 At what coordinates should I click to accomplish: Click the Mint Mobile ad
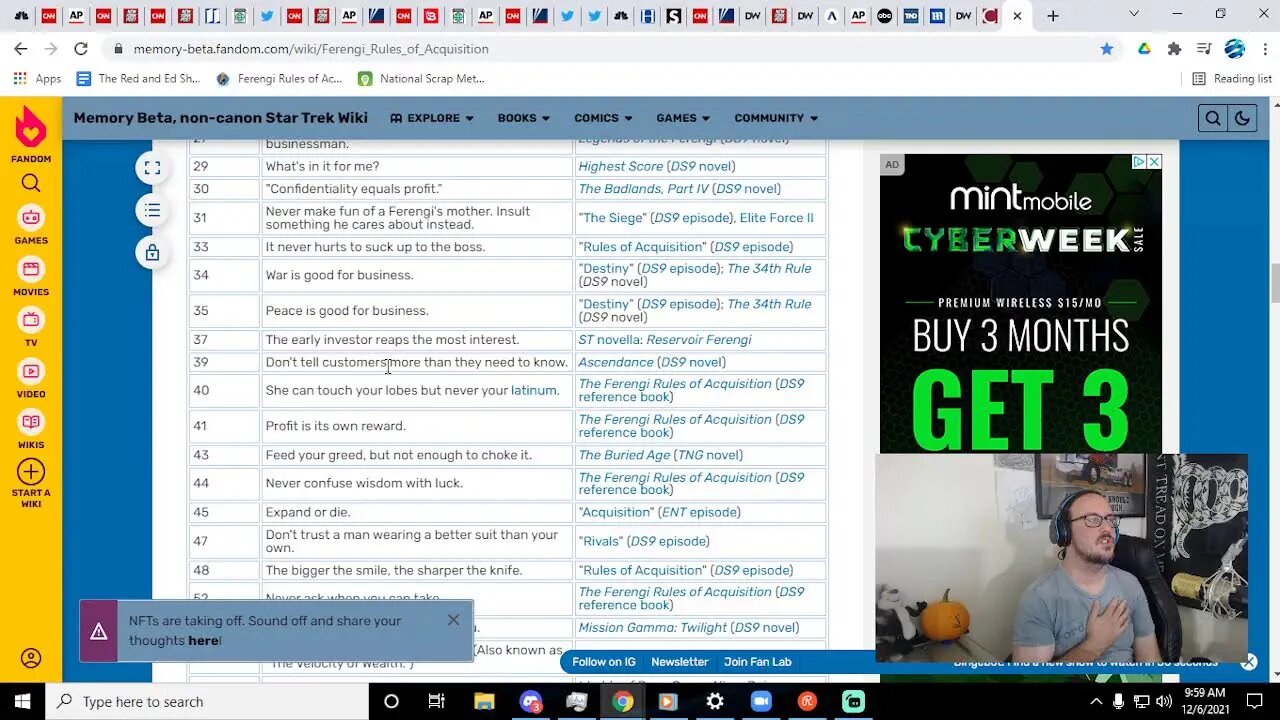[1021, 303]
